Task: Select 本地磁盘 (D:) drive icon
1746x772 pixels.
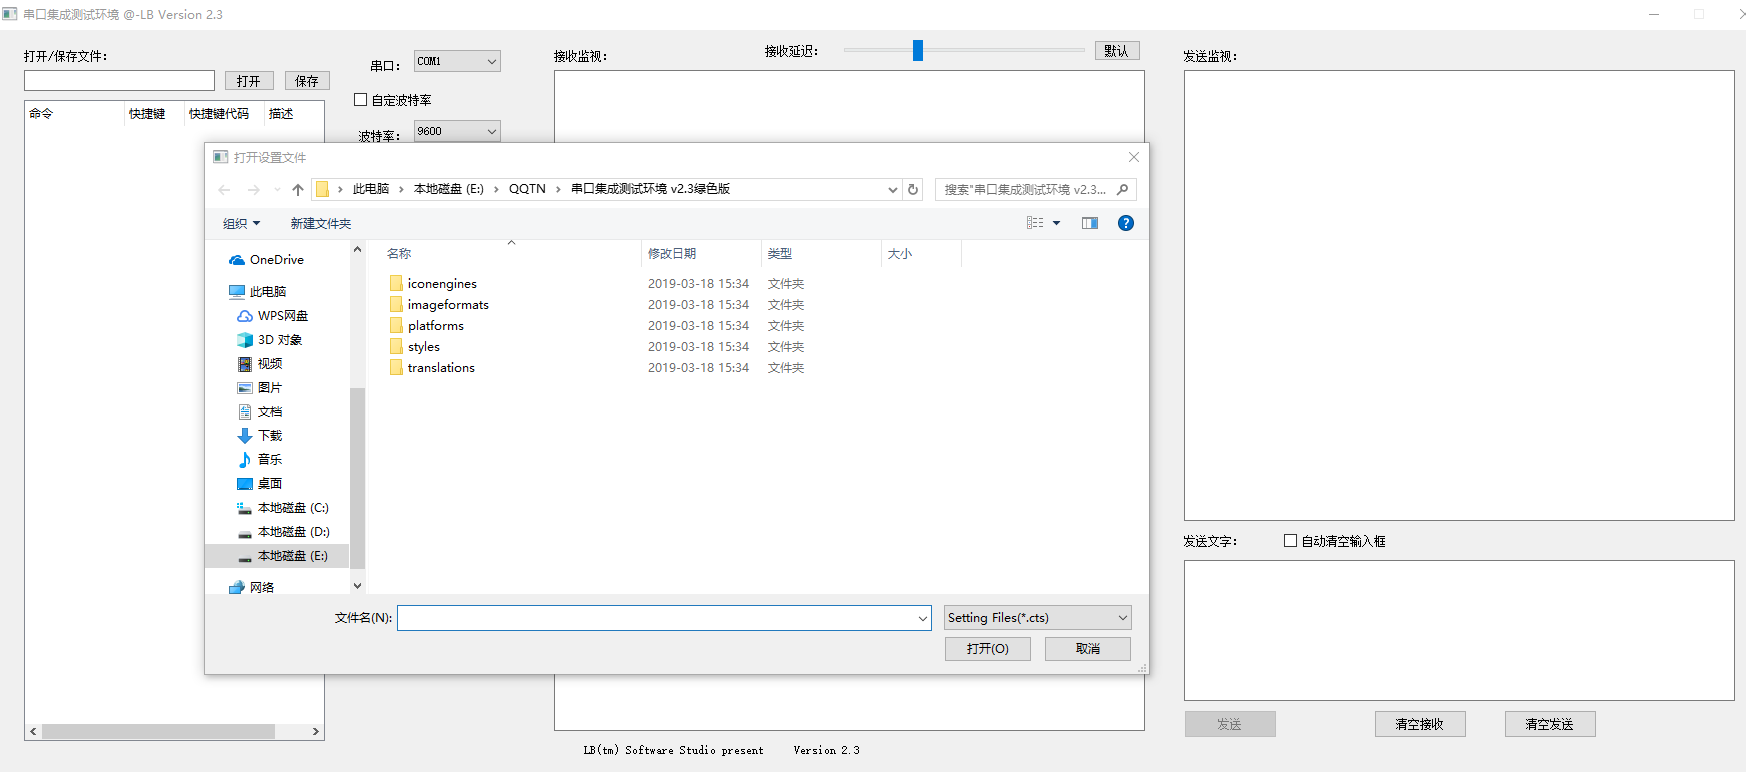Action: 245,532
